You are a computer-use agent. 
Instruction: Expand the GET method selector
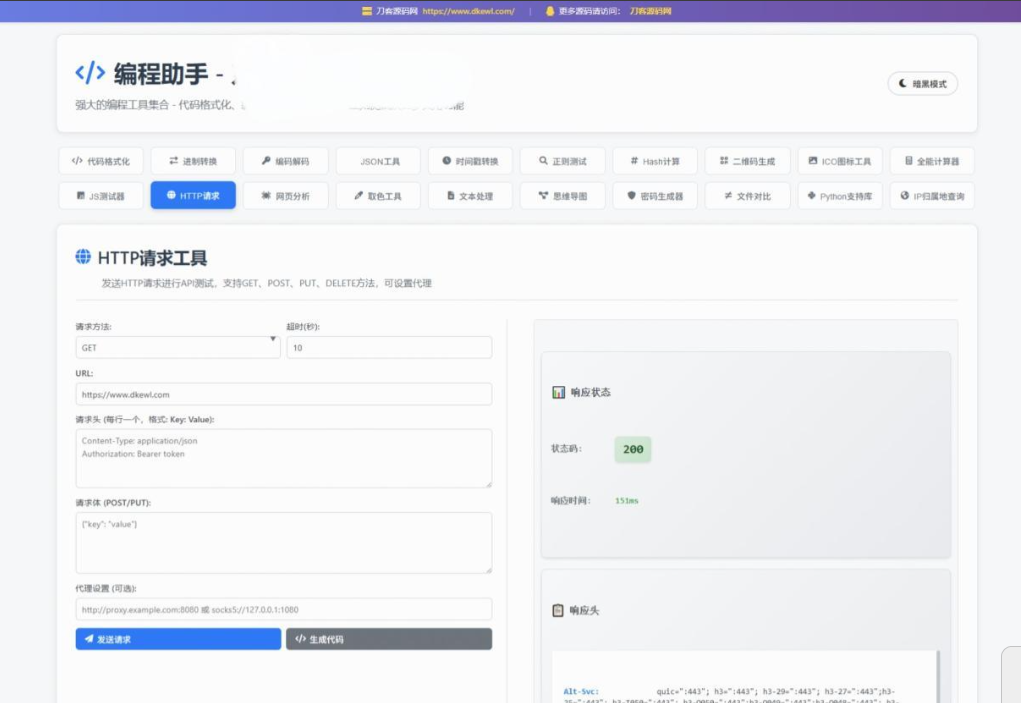(177, 347)
